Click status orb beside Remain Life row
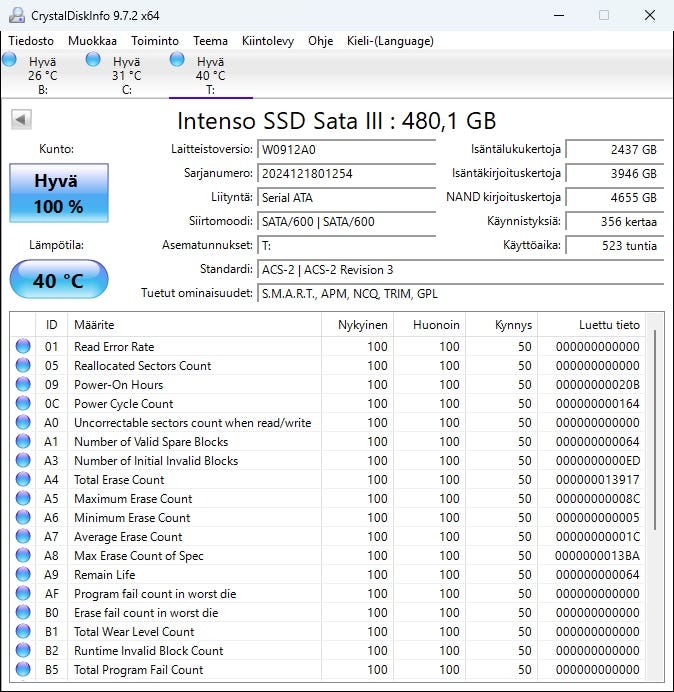 (x=23, y=575)
